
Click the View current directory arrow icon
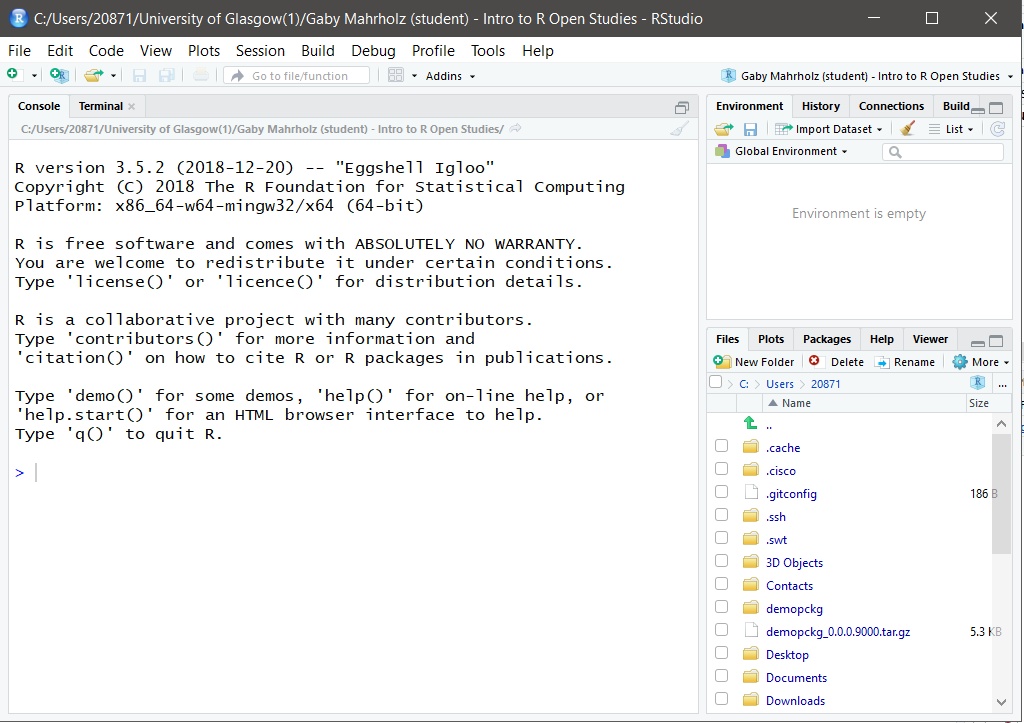pyautogui.click(x=515, y=129)
